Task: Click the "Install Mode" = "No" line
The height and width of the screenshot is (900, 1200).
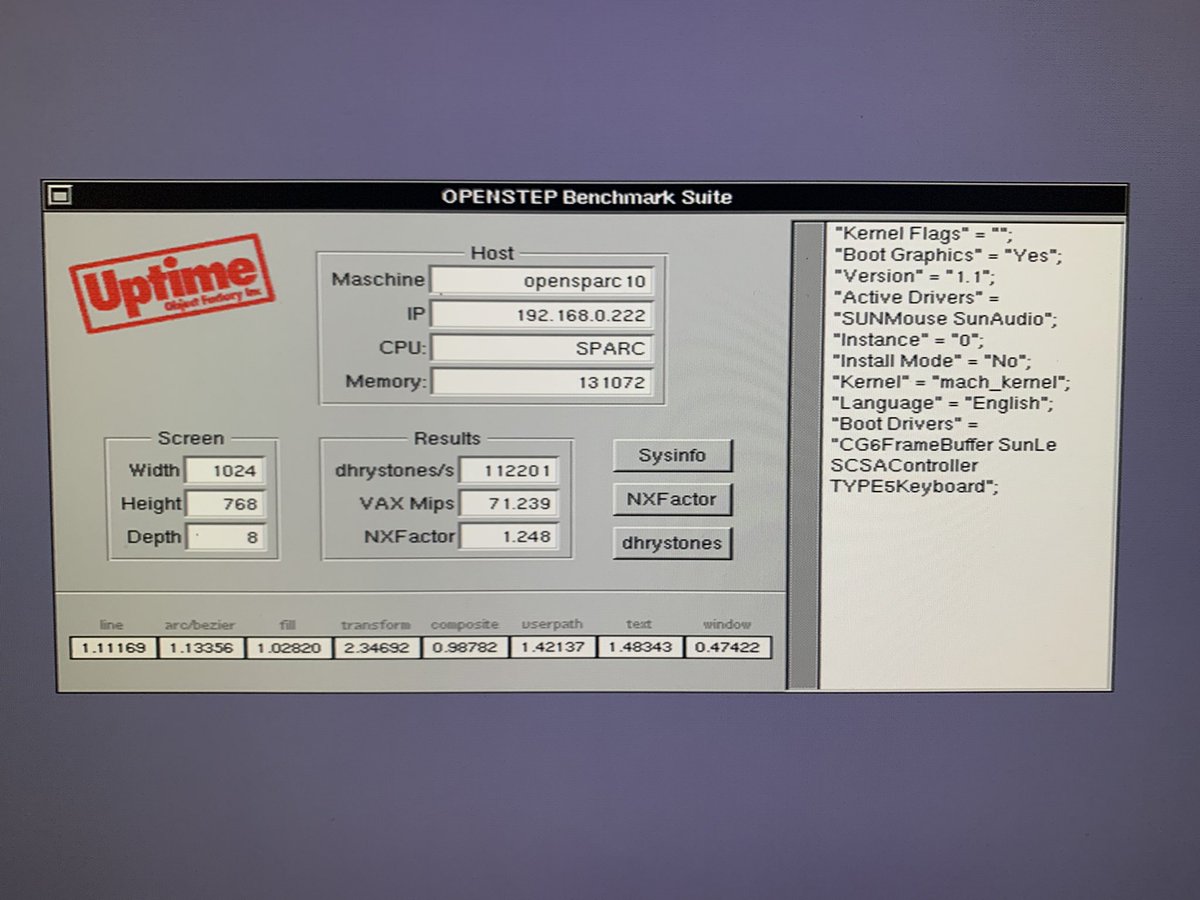Action: (x=931, y=361)
